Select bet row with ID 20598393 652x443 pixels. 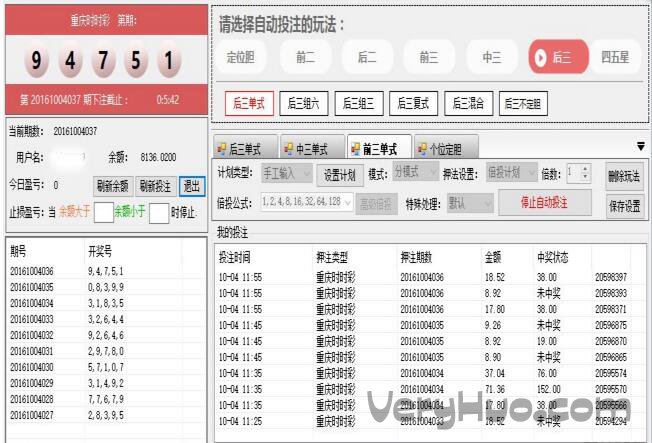pyautogui.click(x=430, y=293)
